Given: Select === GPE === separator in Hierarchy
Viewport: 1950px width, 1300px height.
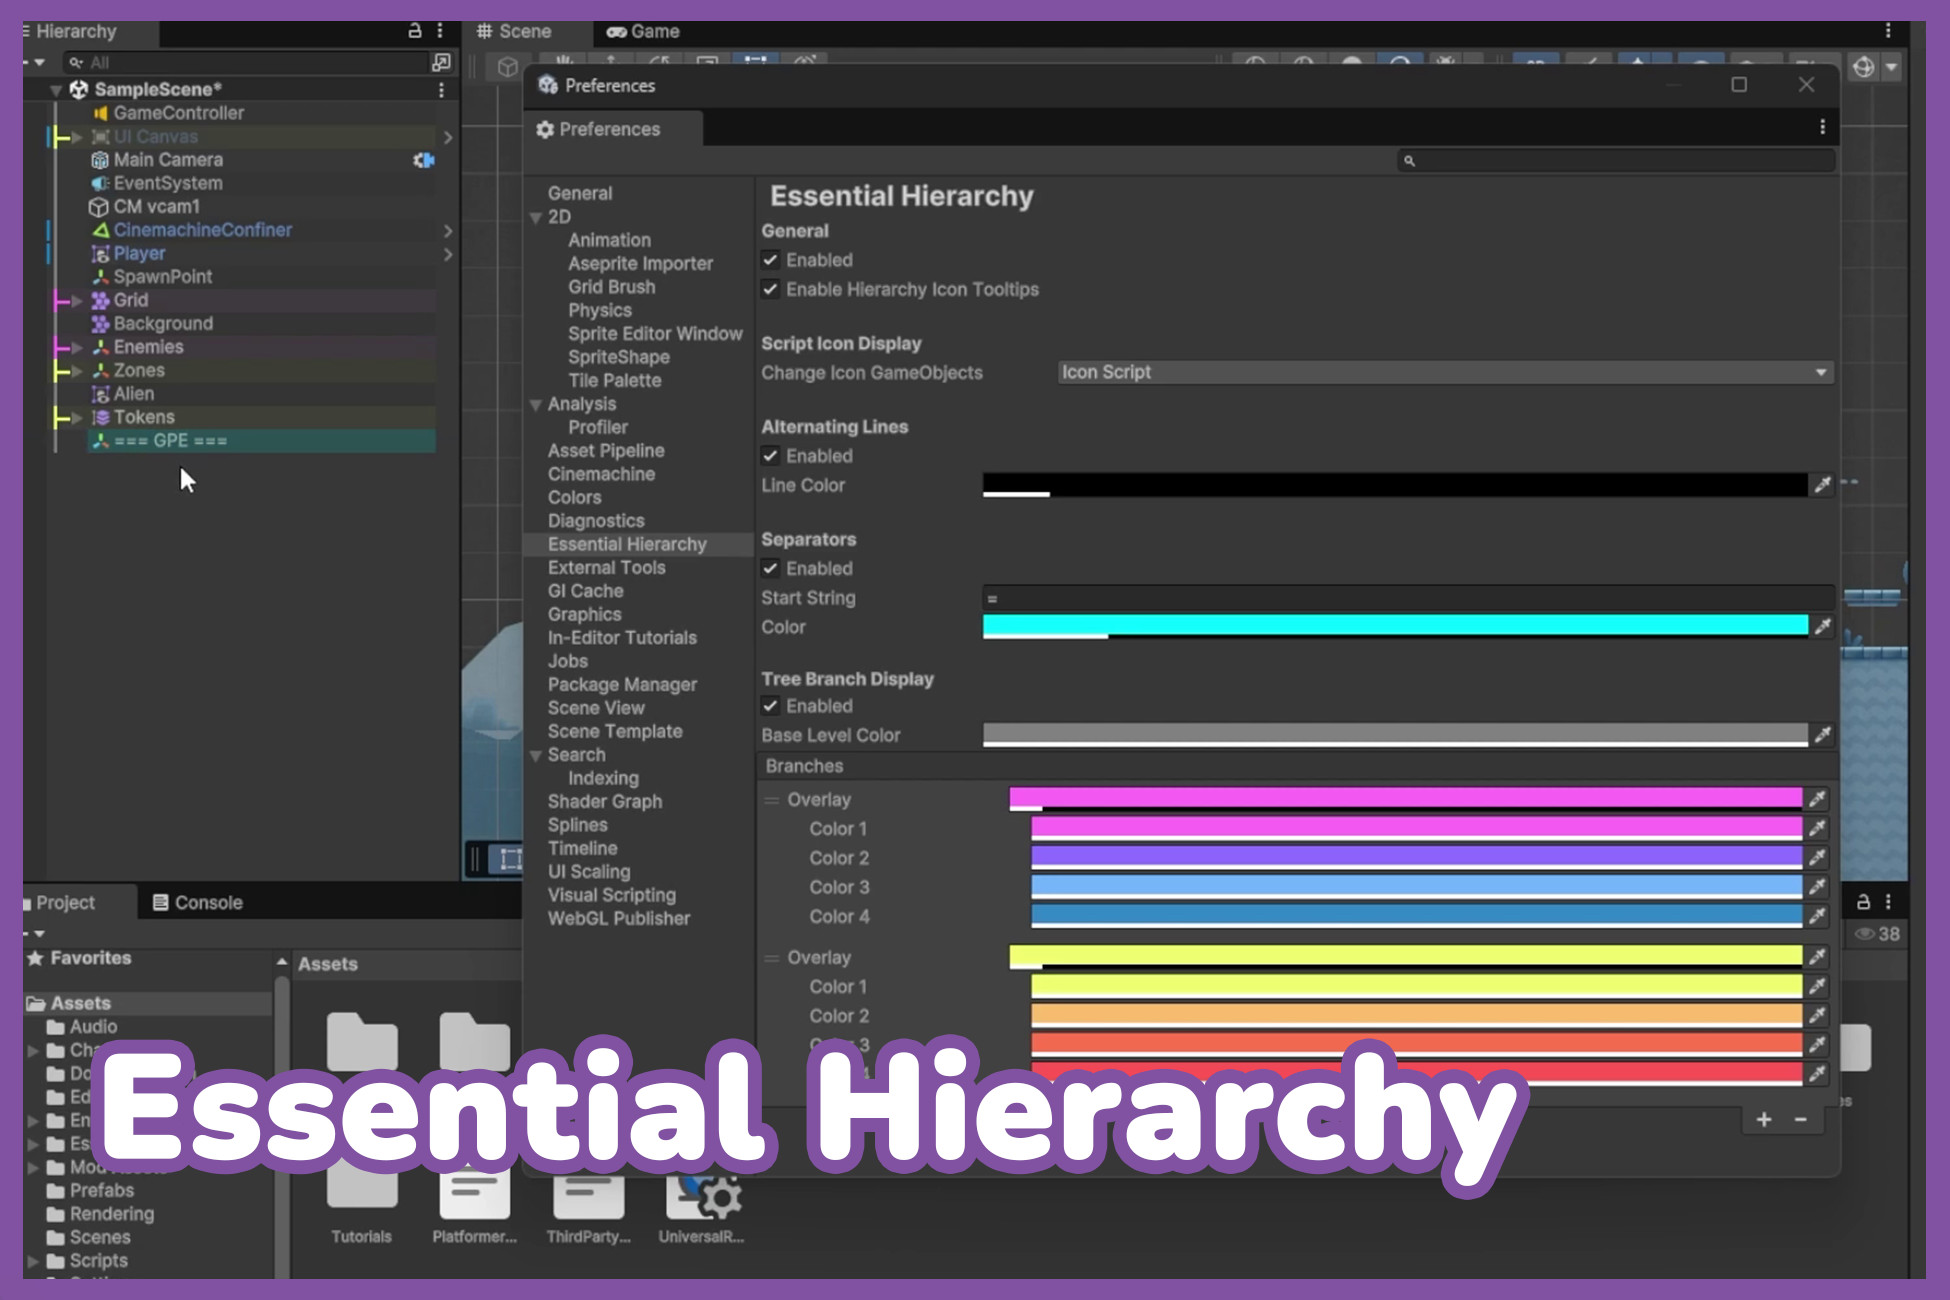Looking at the screenshot, I should 262,441.
